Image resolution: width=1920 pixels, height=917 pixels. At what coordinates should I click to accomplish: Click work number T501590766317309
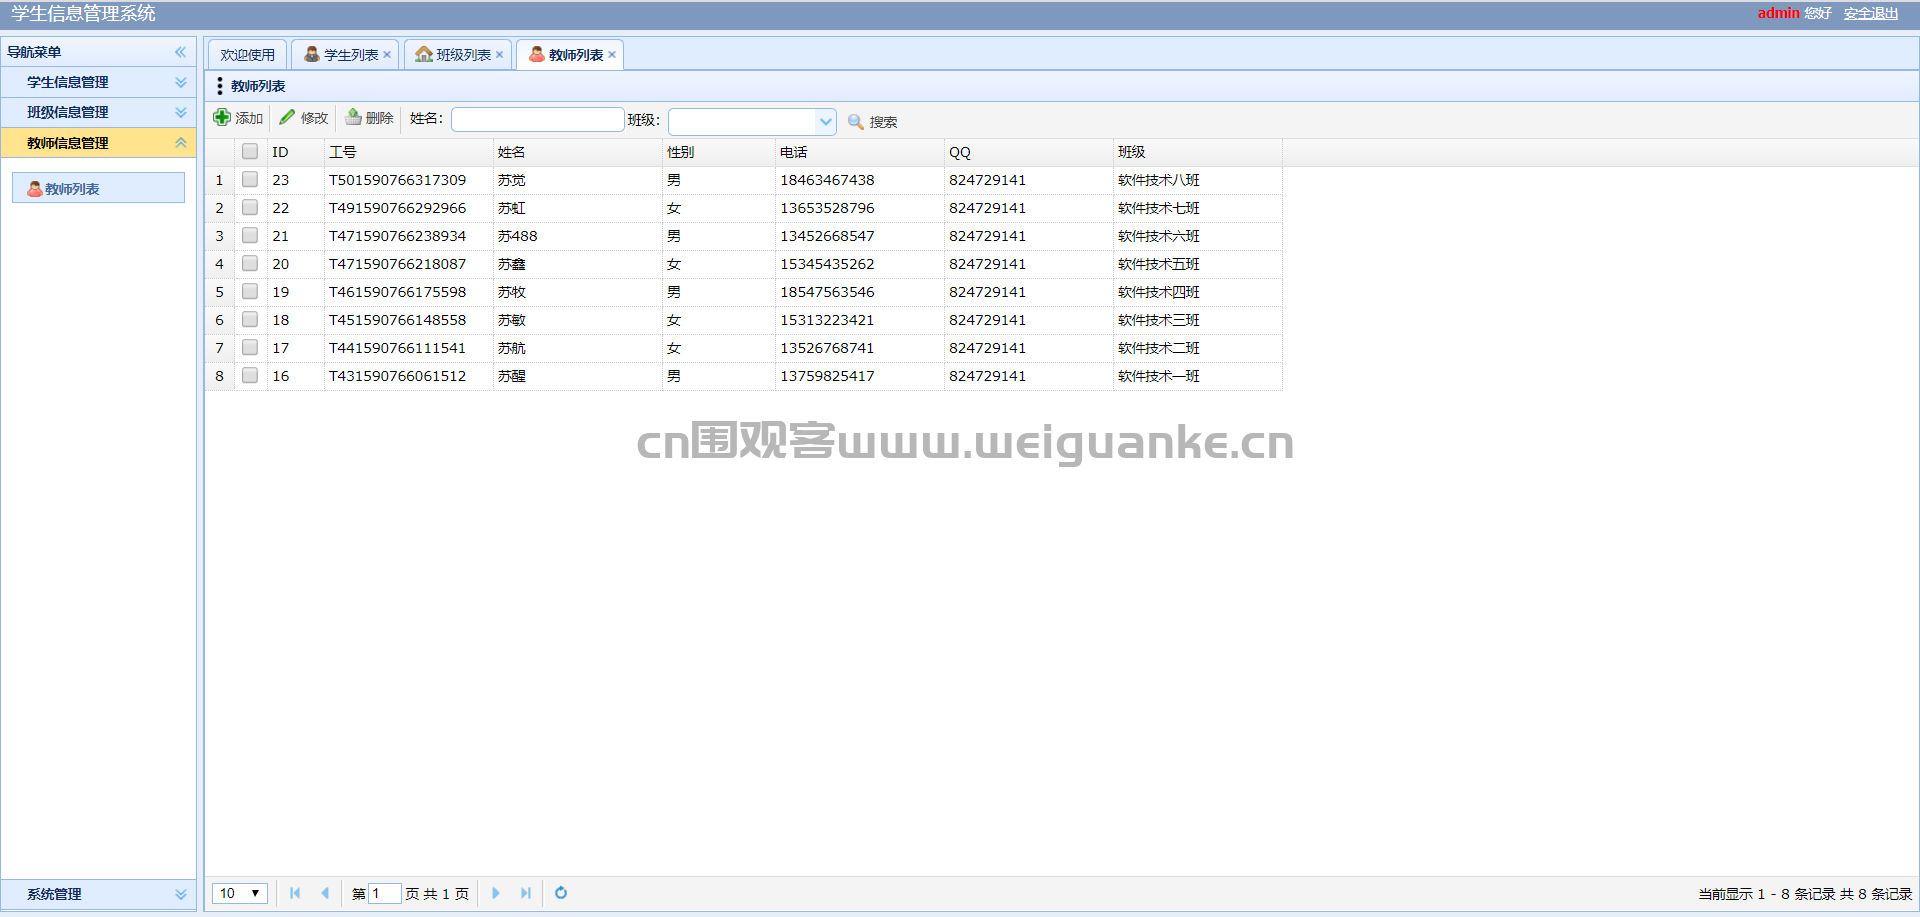pyautogui.click(x=397, y=180)
